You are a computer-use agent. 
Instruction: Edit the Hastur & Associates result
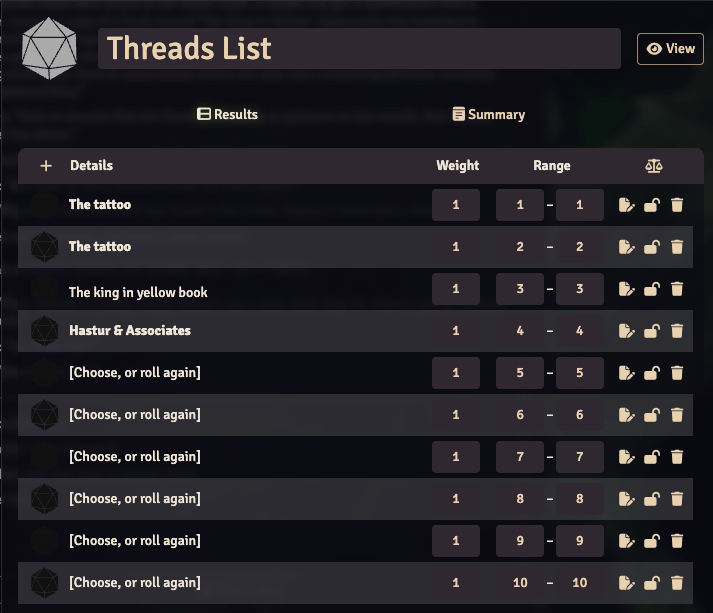click(x=626, y=331)
